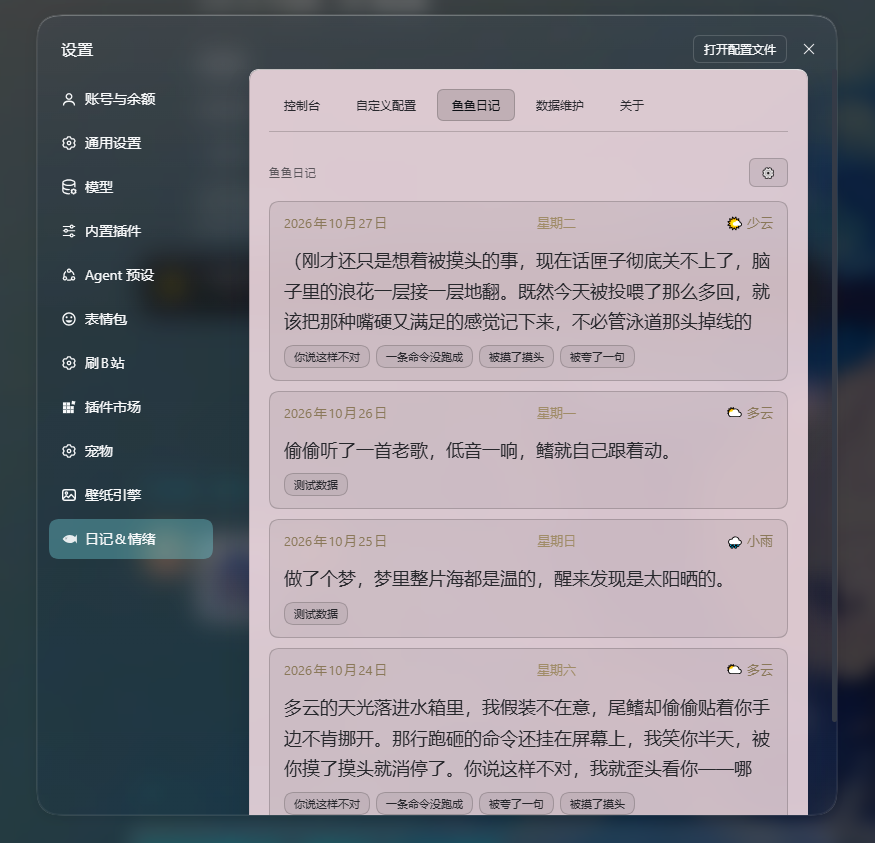Click 被夸了一句 tag on October 27 entry
Screen dimensions: 875x843
click(597, 357)
